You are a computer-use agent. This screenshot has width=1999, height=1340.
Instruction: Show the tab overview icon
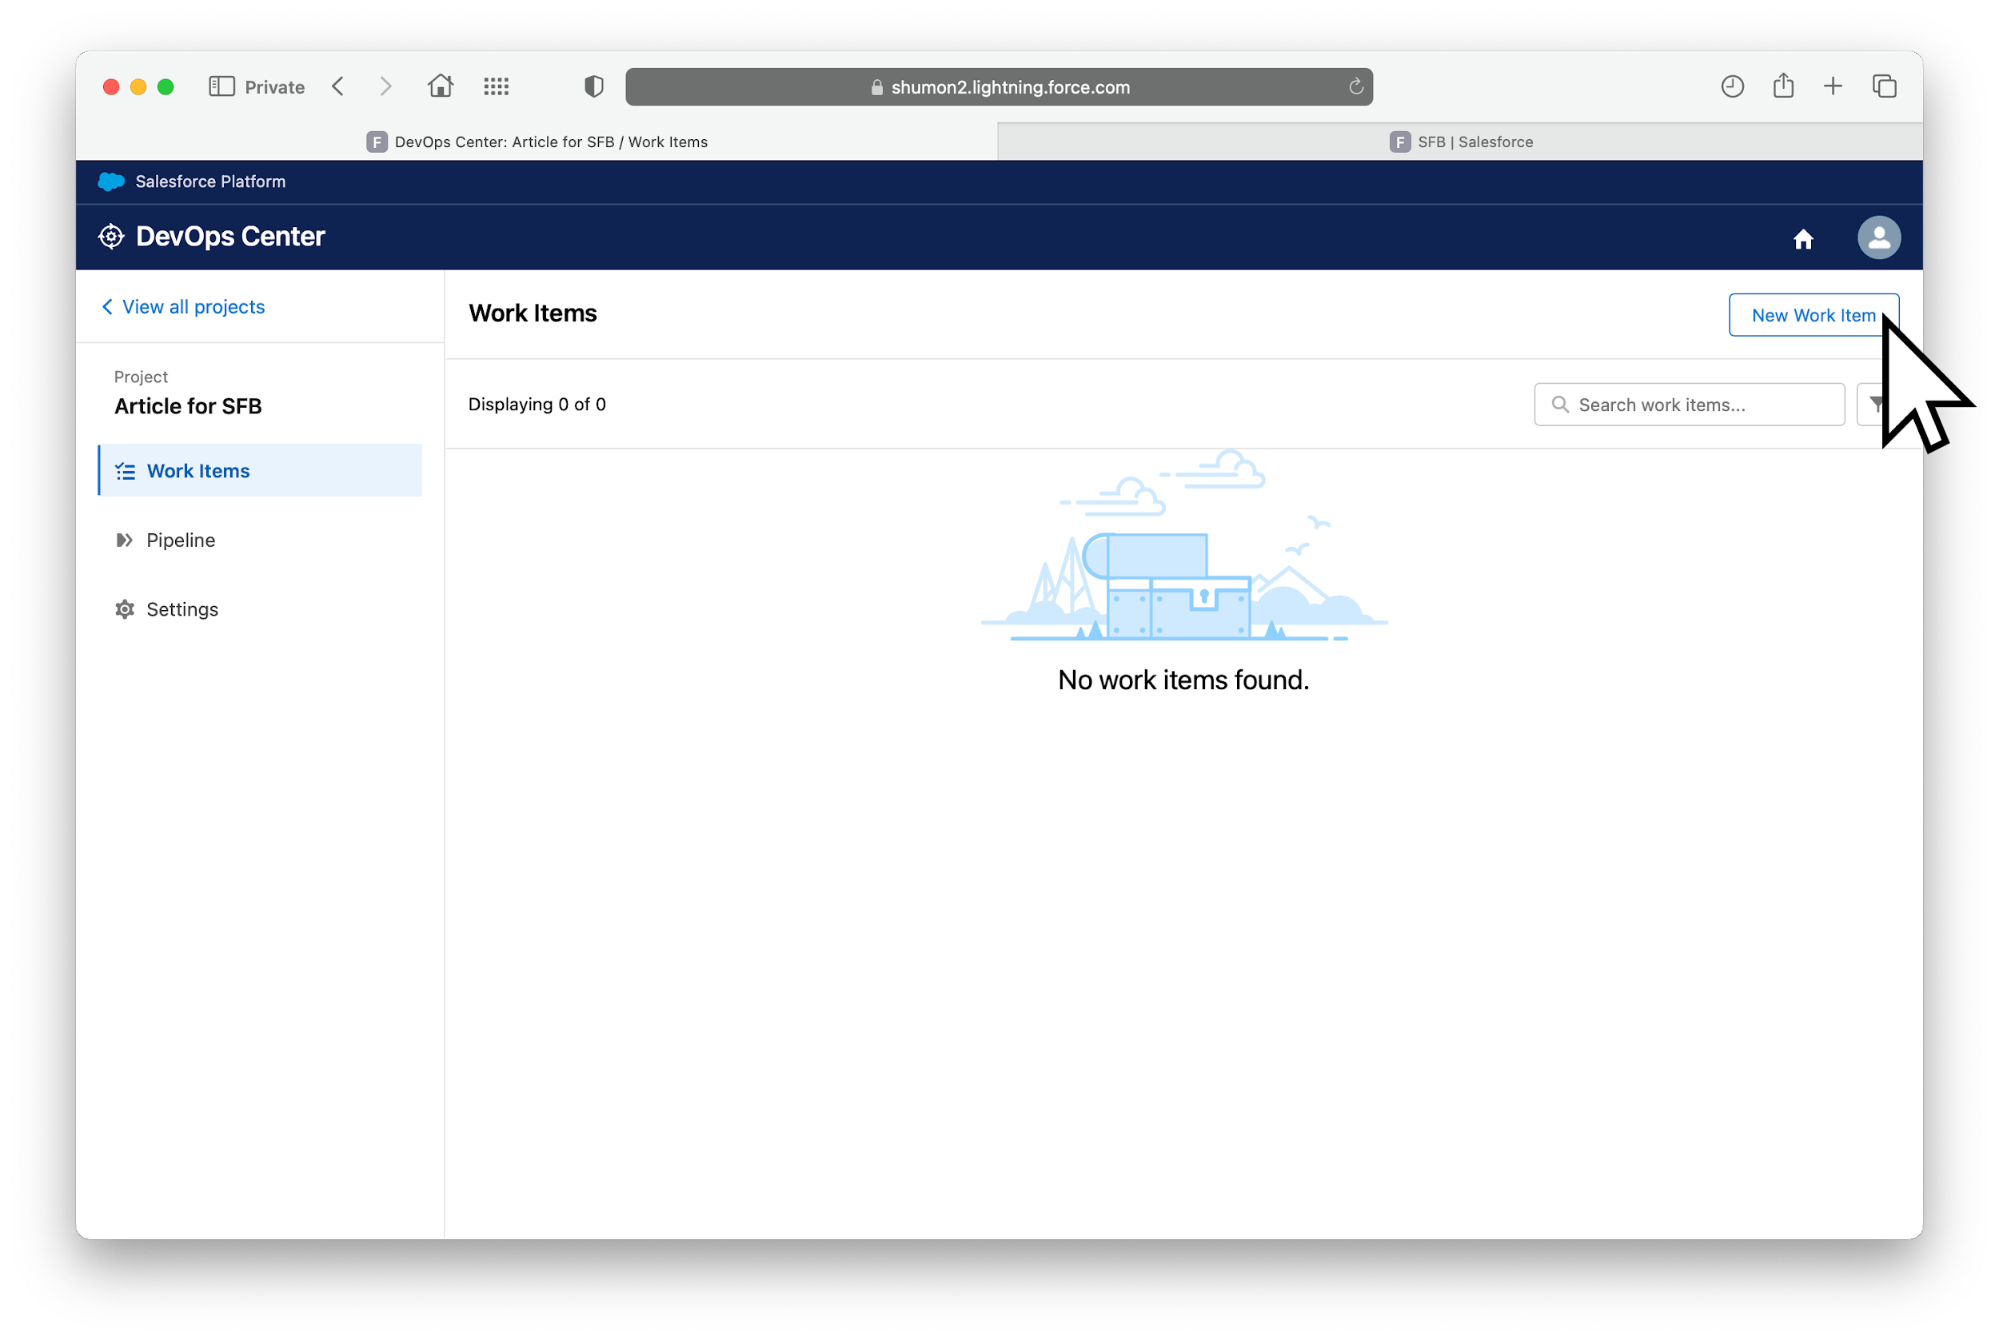(1884, 87)
